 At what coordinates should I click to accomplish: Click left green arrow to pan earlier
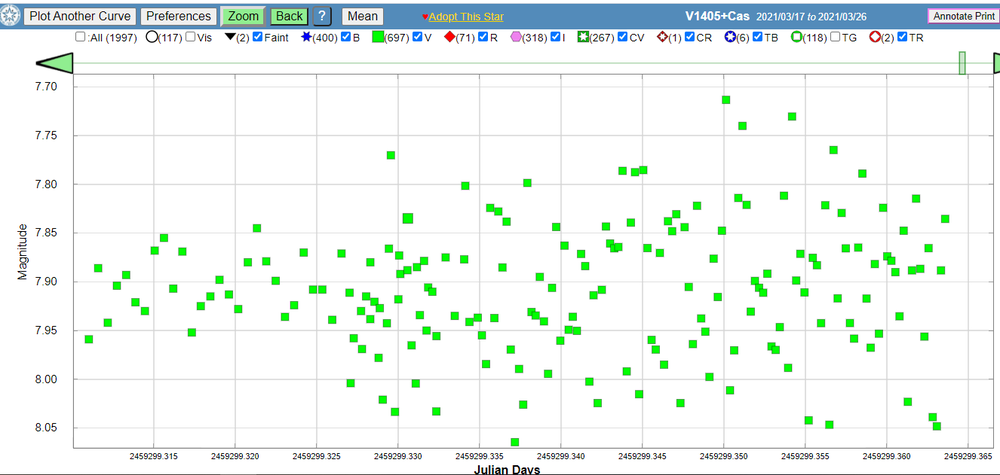50,63
